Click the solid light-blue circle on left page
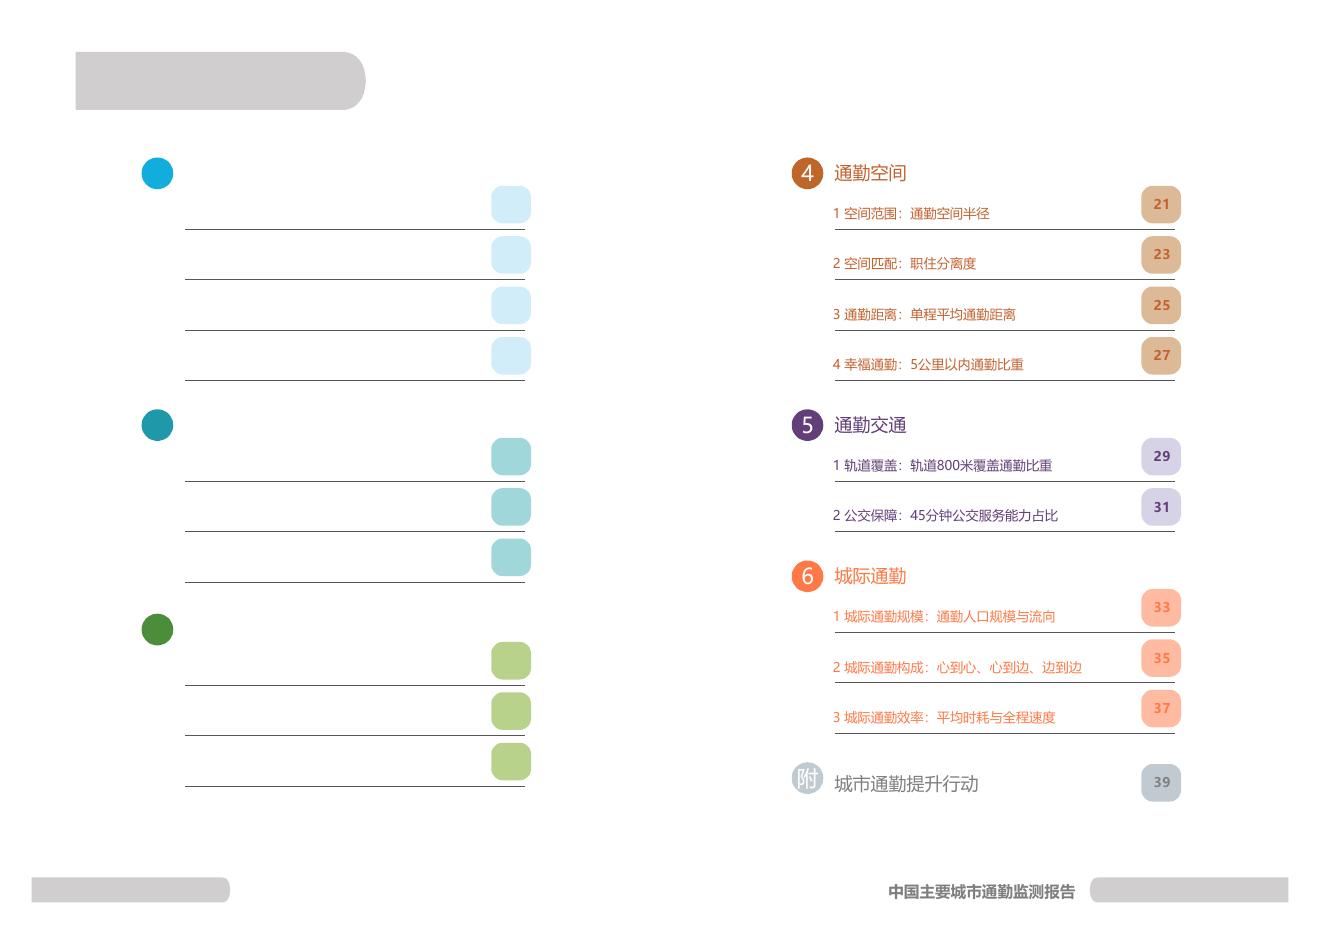The width and height of the screenshot is (1323, 936). click(x=157, y=173)
